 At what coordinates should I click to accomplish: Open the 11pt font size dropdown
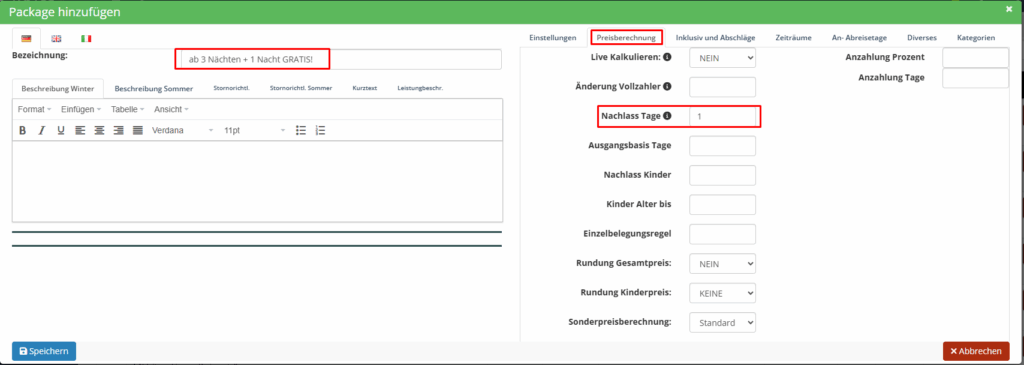[254, 131]
